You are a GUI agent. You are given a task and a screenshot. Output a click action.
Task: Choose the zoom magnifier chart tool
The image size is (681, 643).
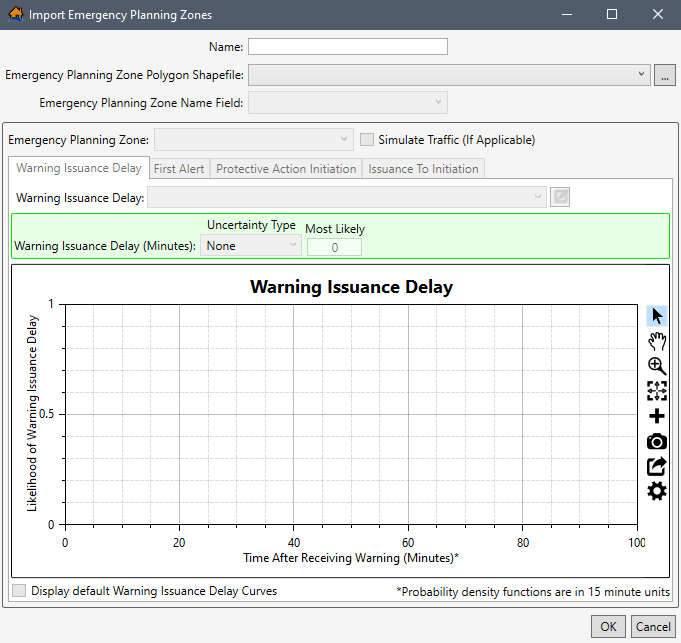pyautogui.click(x=657, y=366)
